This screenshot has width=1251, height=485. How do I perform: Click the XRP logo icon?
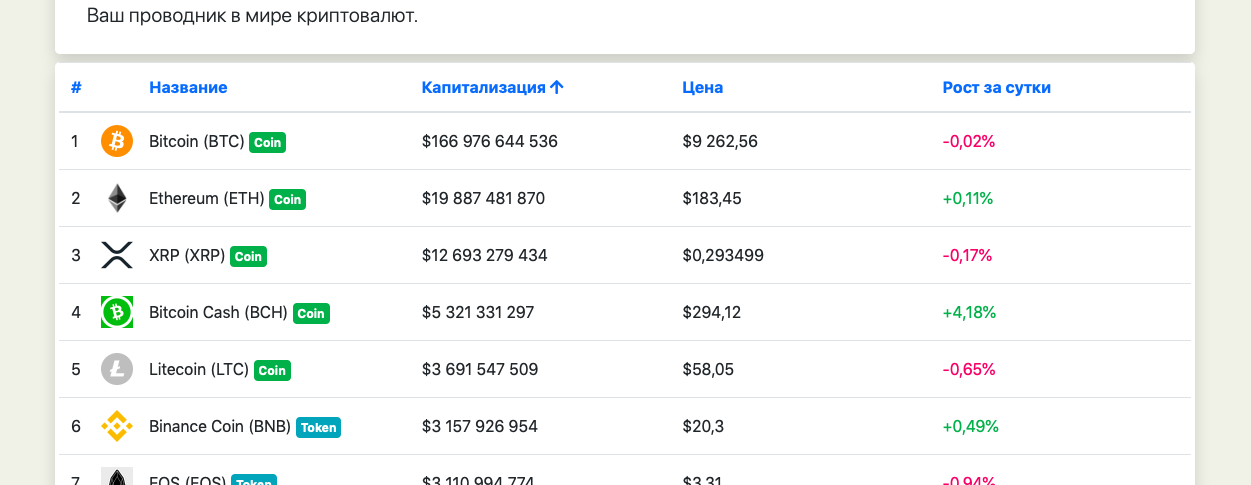[117, 255]
